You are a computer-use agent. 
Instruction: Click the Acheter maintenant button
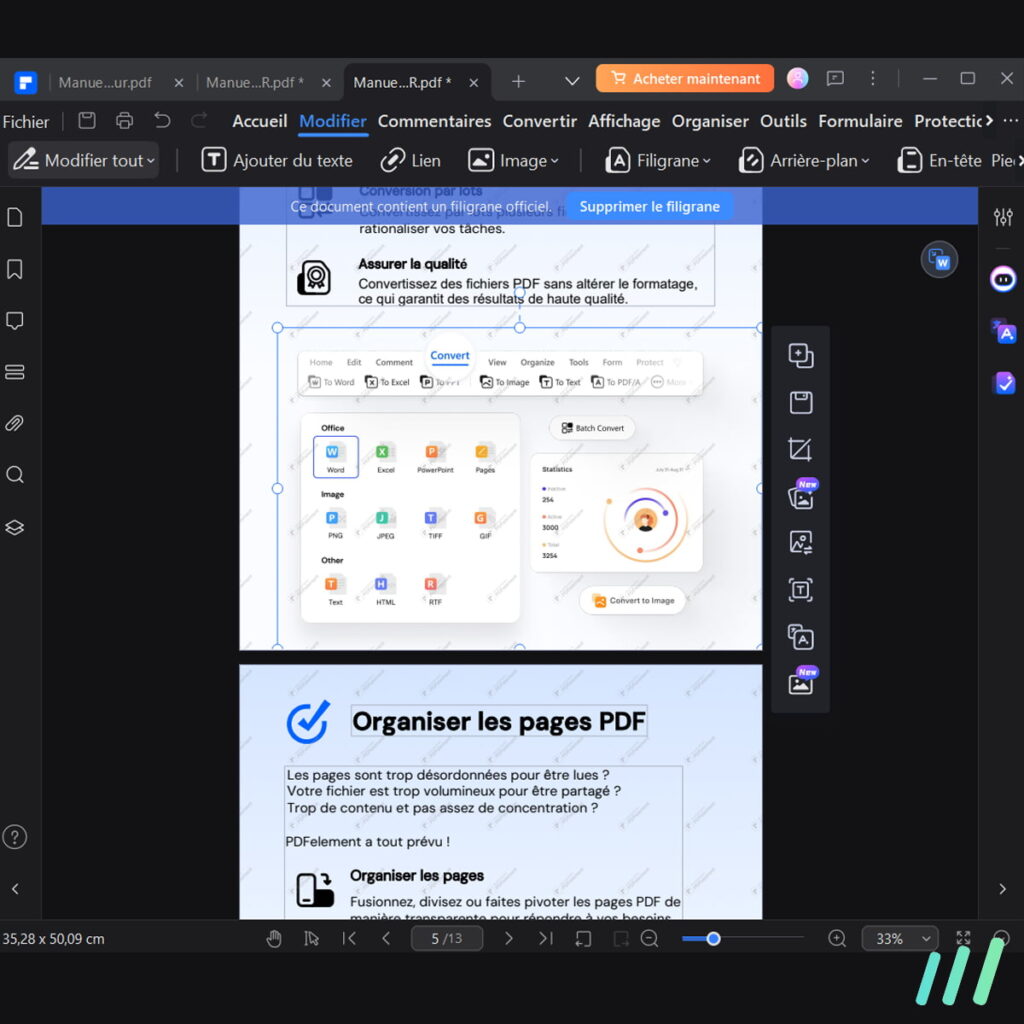[x=684, y=78]
